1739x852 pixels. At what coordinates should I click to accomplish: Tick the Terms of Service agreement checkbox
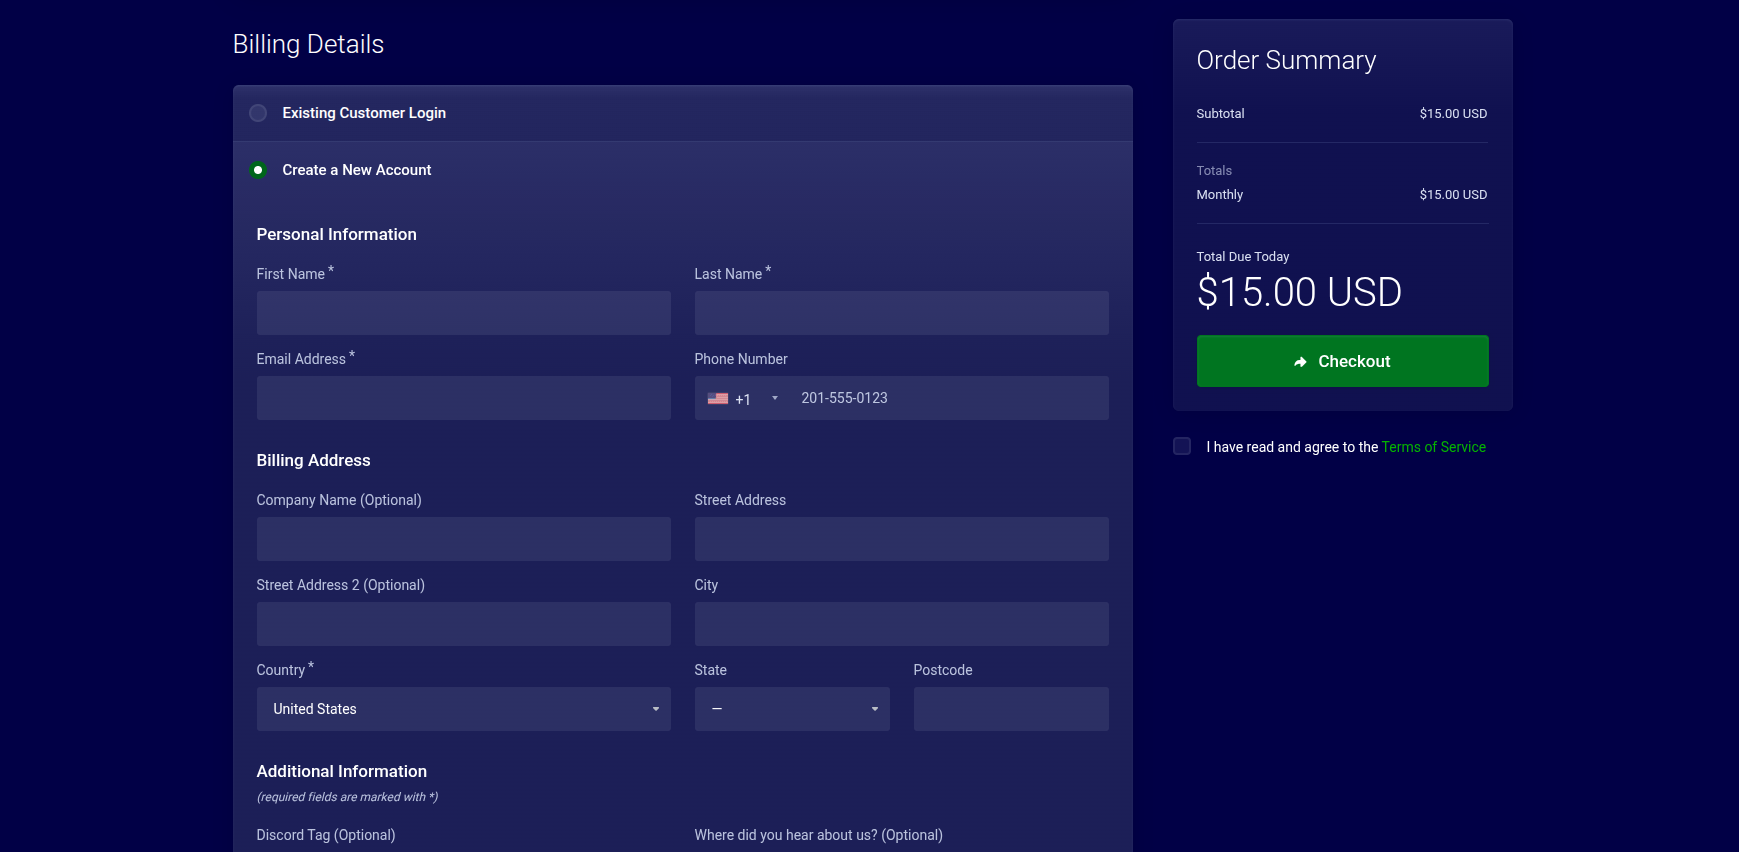[x=1182, y=446]
